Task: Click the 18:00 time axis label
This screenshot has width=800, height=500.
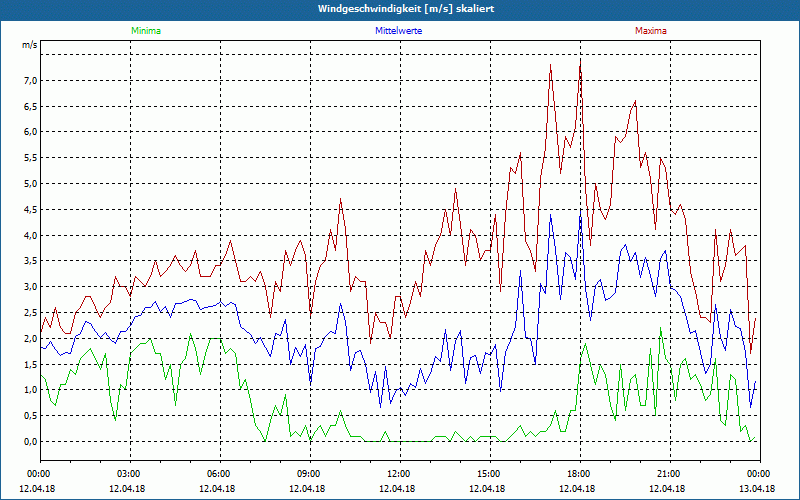Action: [580, 474]
